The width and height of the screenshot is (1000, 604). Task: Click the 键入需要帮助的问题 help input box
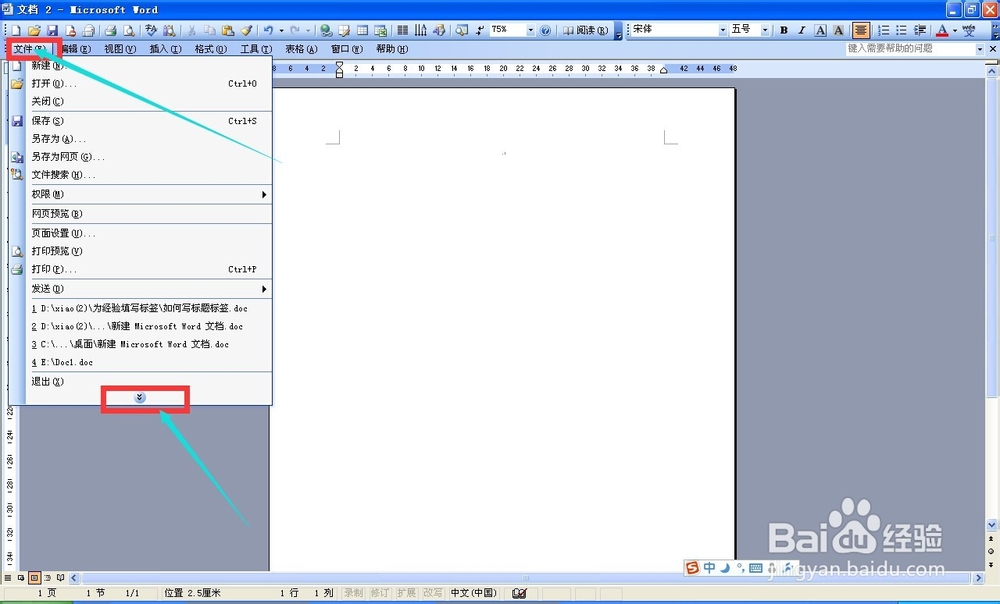click(x=910, y=49)
